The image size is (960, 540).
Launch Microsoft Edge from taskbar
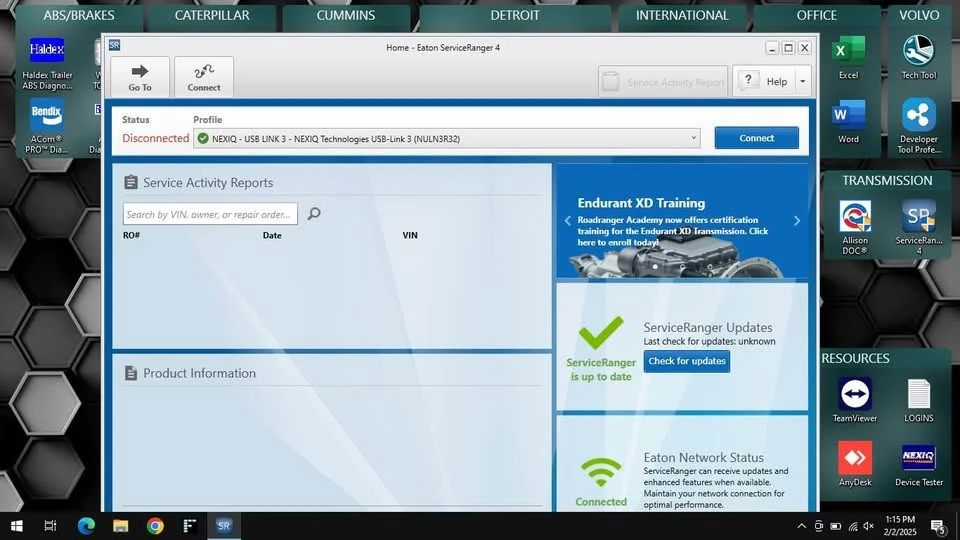(86, 526)
